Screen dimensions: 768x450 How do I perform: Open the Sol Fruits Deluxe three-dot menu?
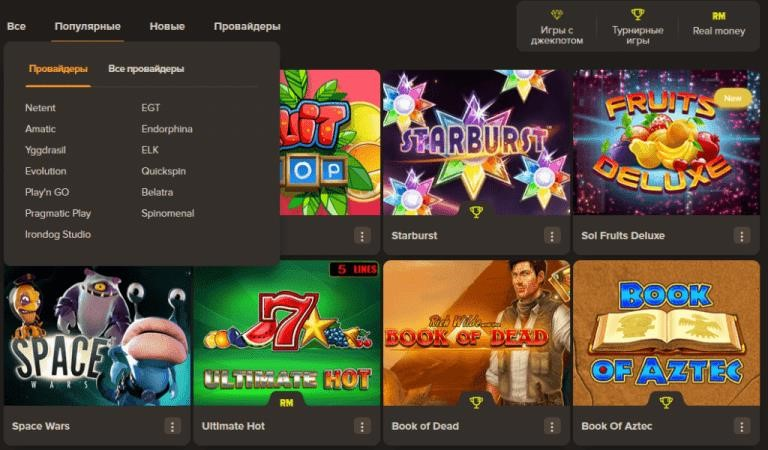tap(742, 236)
